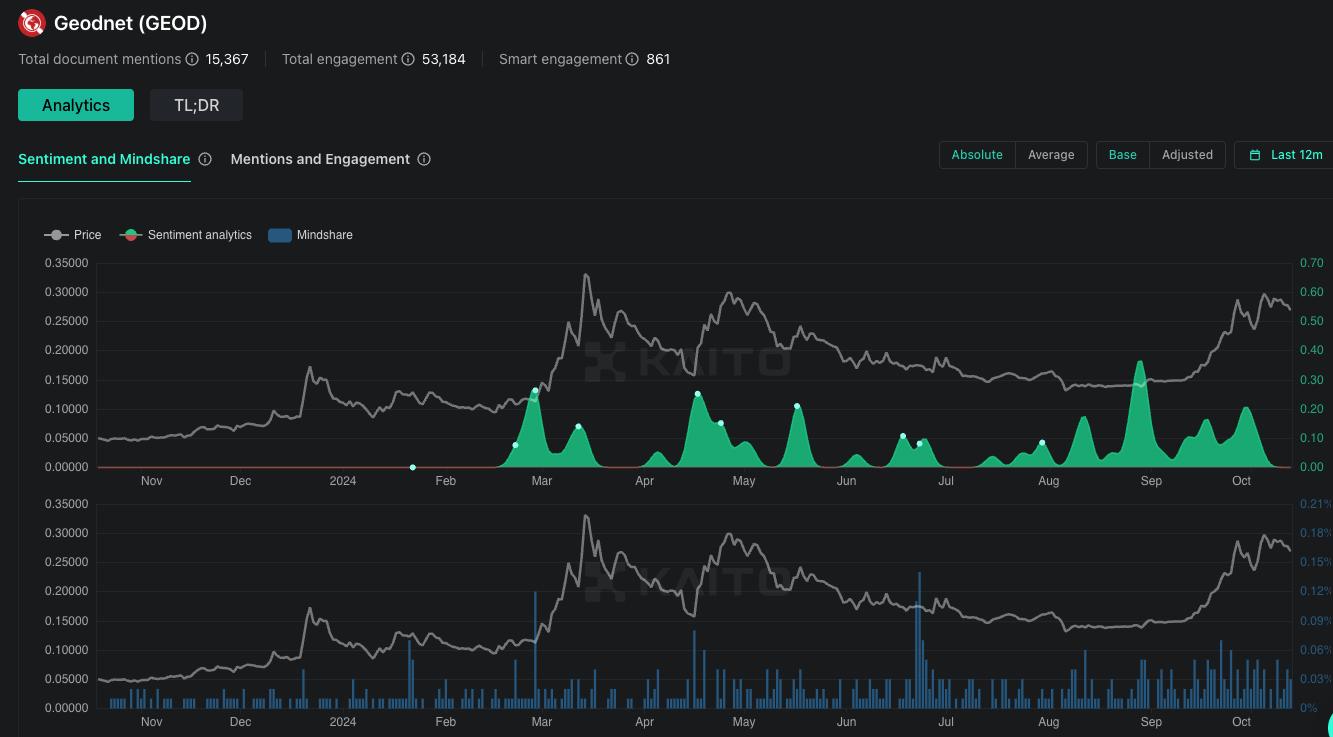The height and width of the screenshot is (737, 1333).
Task: Click the Mindshare blue legend swatch
Action: click(280, 235)
